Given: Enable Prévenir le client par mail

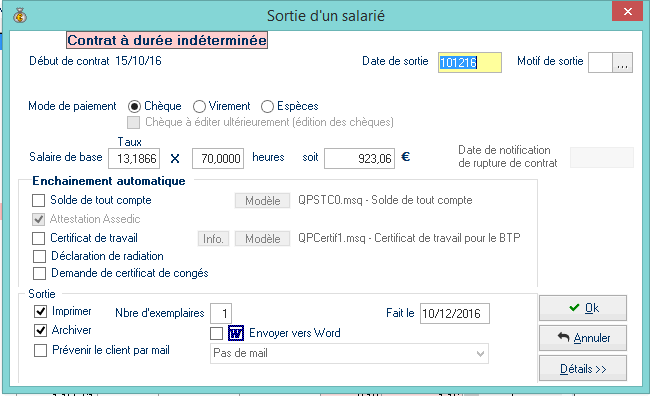Looking at the screenshot, I should 40,350.
